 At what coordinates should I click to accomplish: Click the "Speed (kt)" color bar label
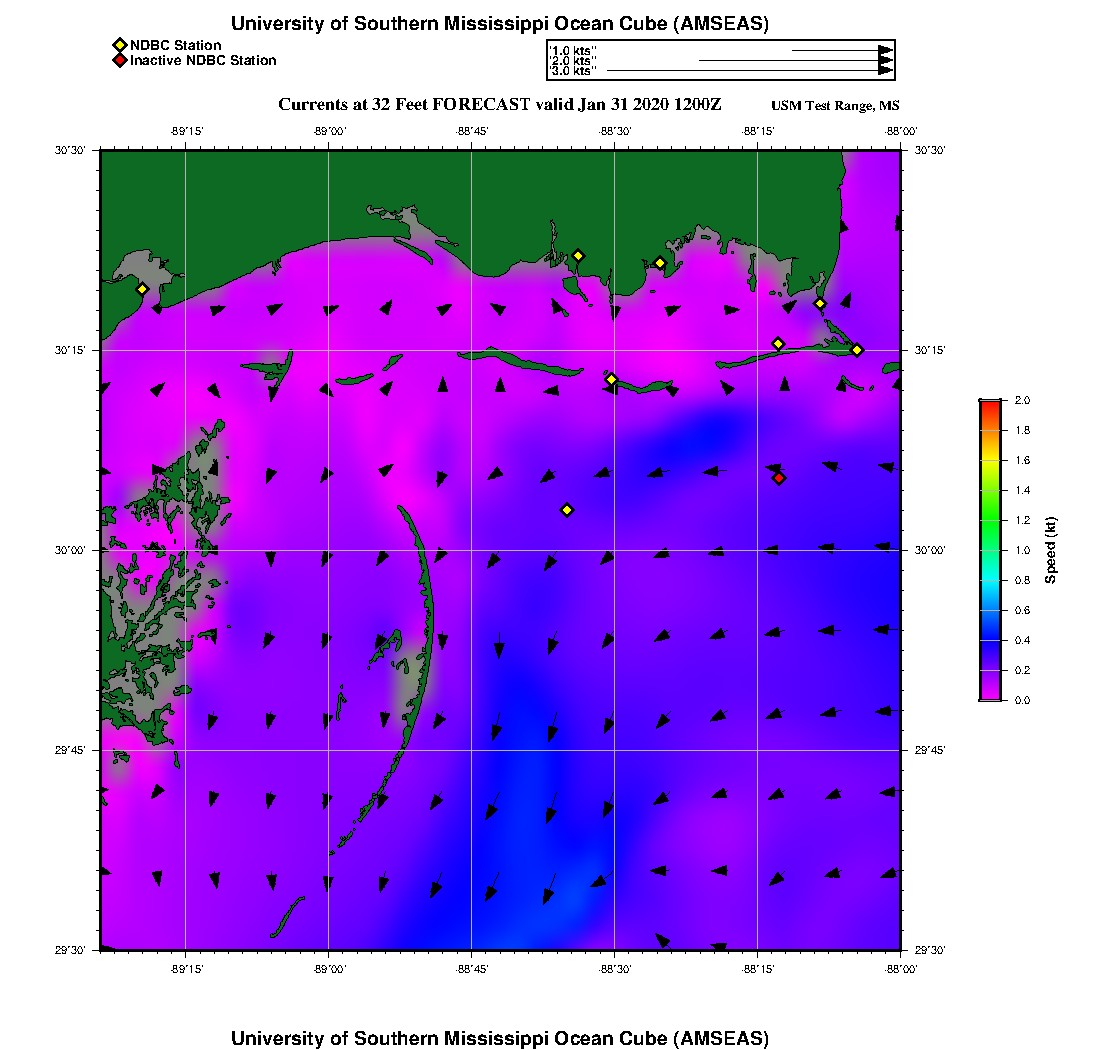coord(1050,550)
